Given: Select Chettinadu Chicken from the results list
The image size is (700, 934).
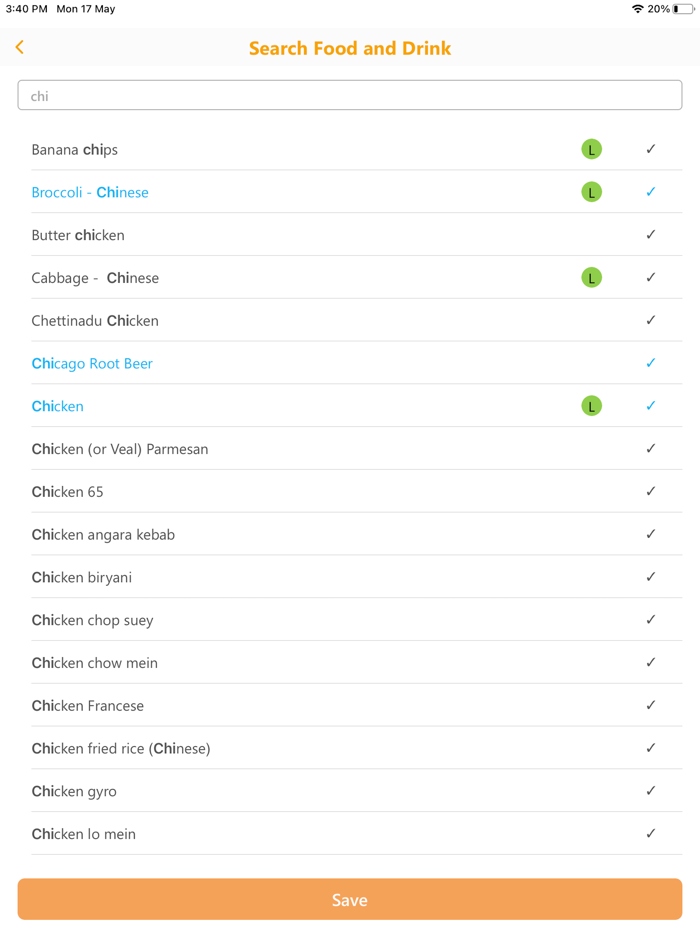Looking at the screenshot, I should (95, 320).
